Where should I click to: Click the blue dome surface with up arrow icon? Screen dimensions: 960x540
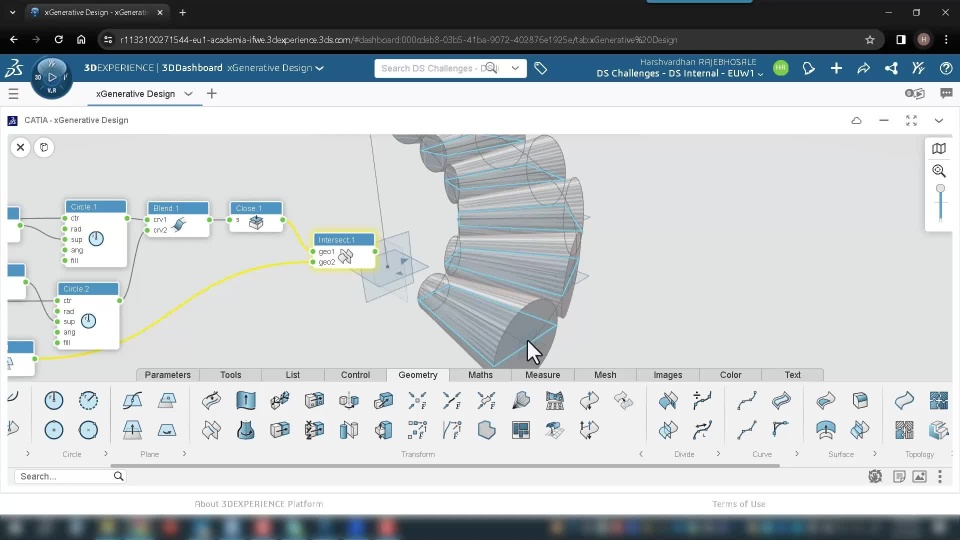tap(826, 430)
